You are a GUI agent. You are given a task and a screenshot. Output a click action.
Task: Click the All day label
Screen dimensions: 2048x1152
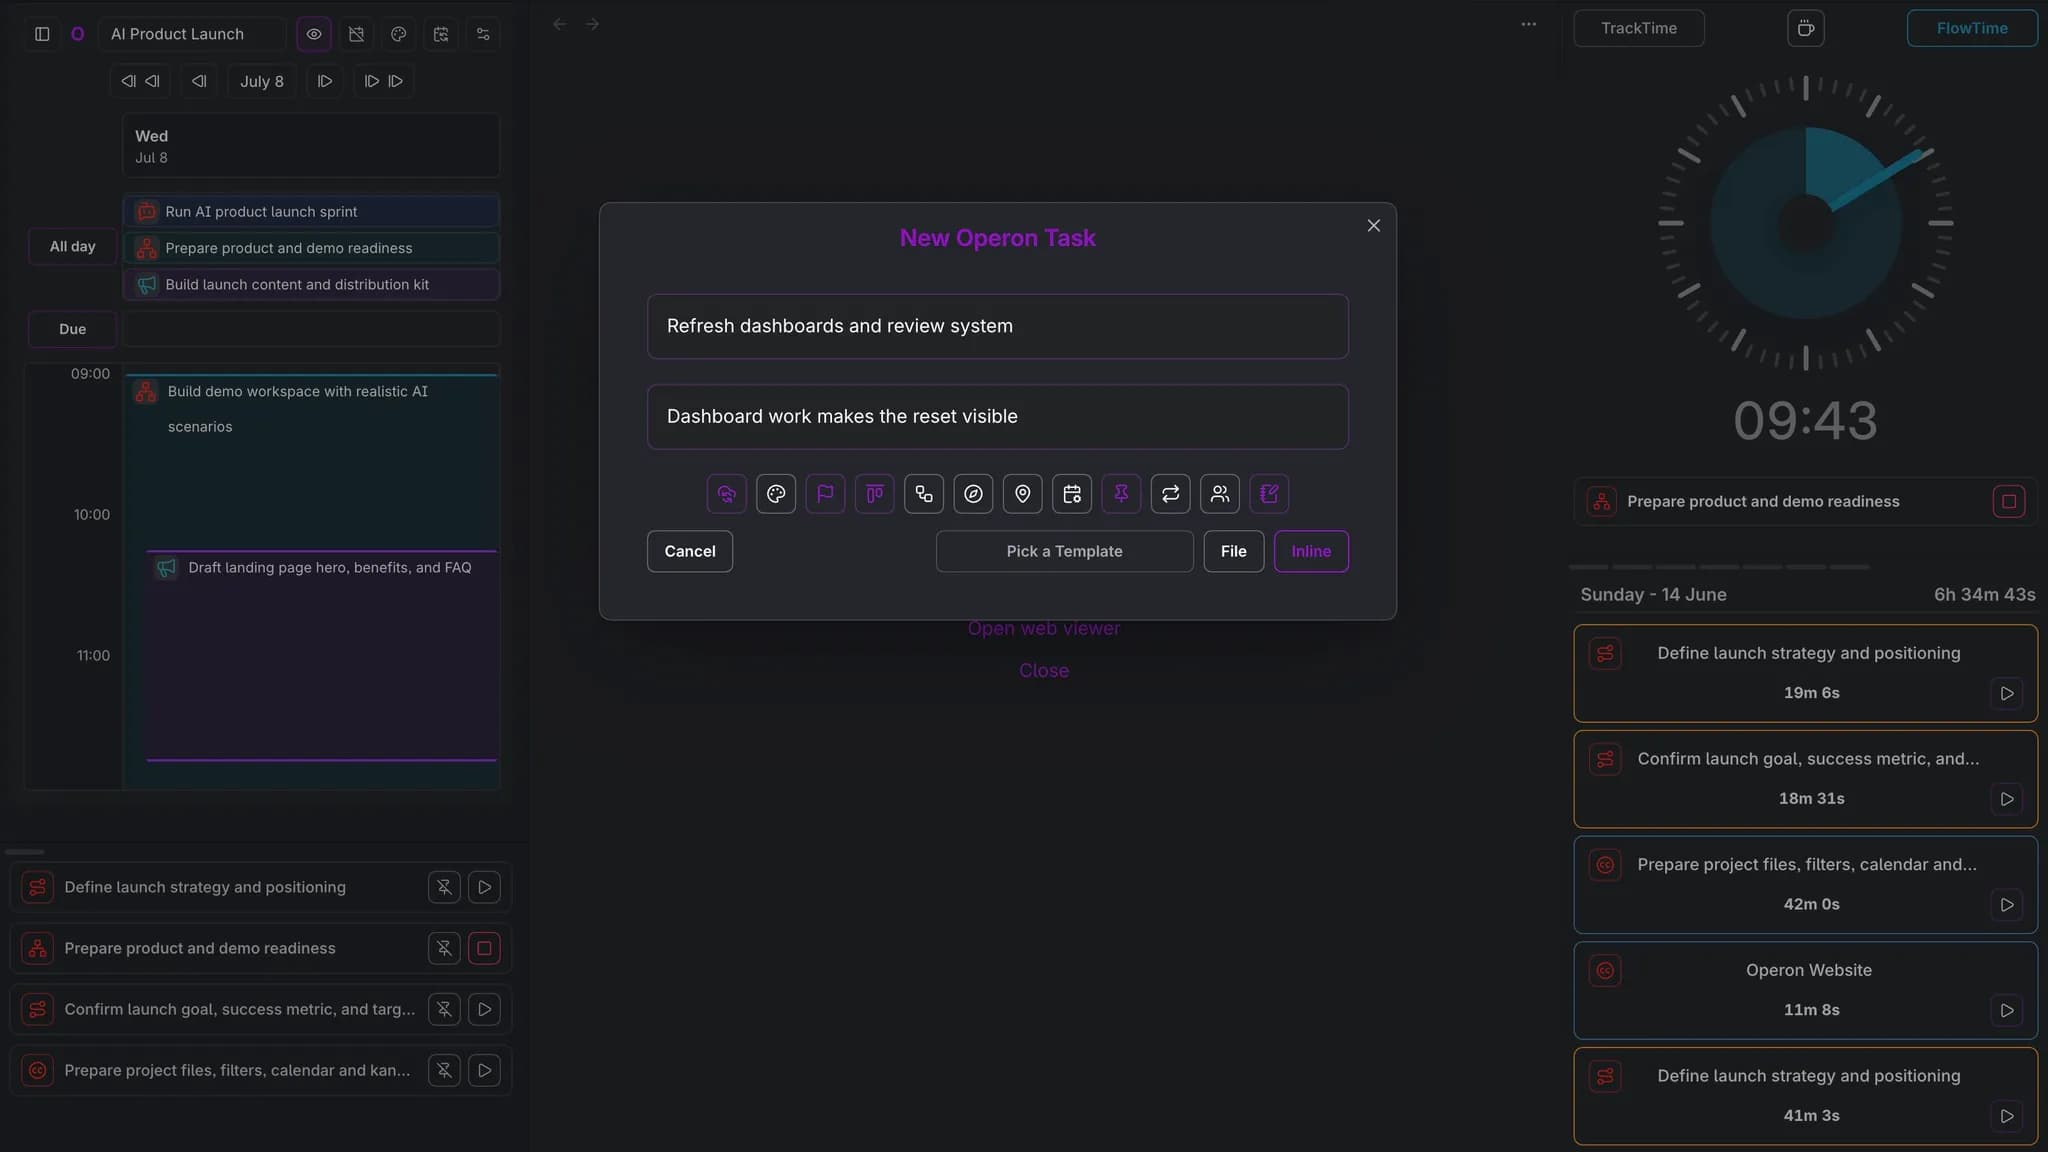click(73, 246)
